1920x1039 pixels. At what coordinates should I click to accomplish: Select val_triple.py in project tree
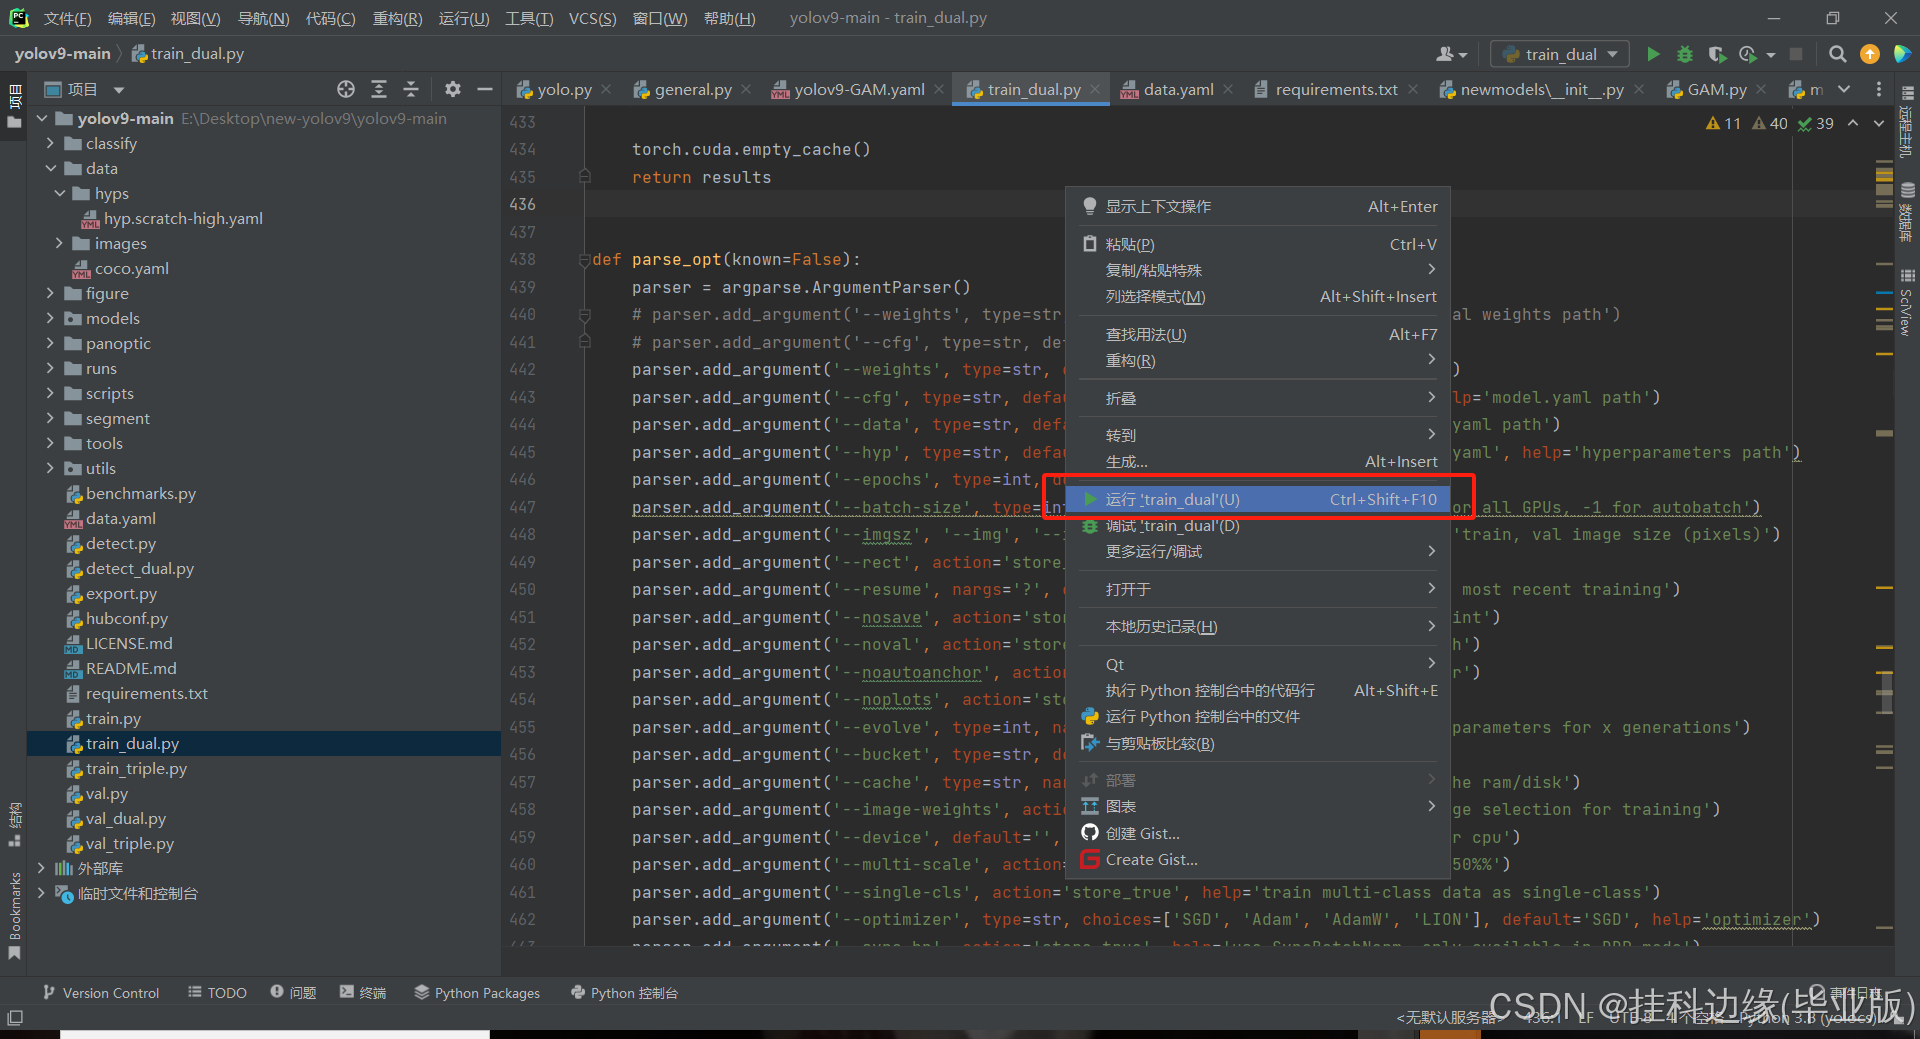pyautogui.click(x=129, y=843)
